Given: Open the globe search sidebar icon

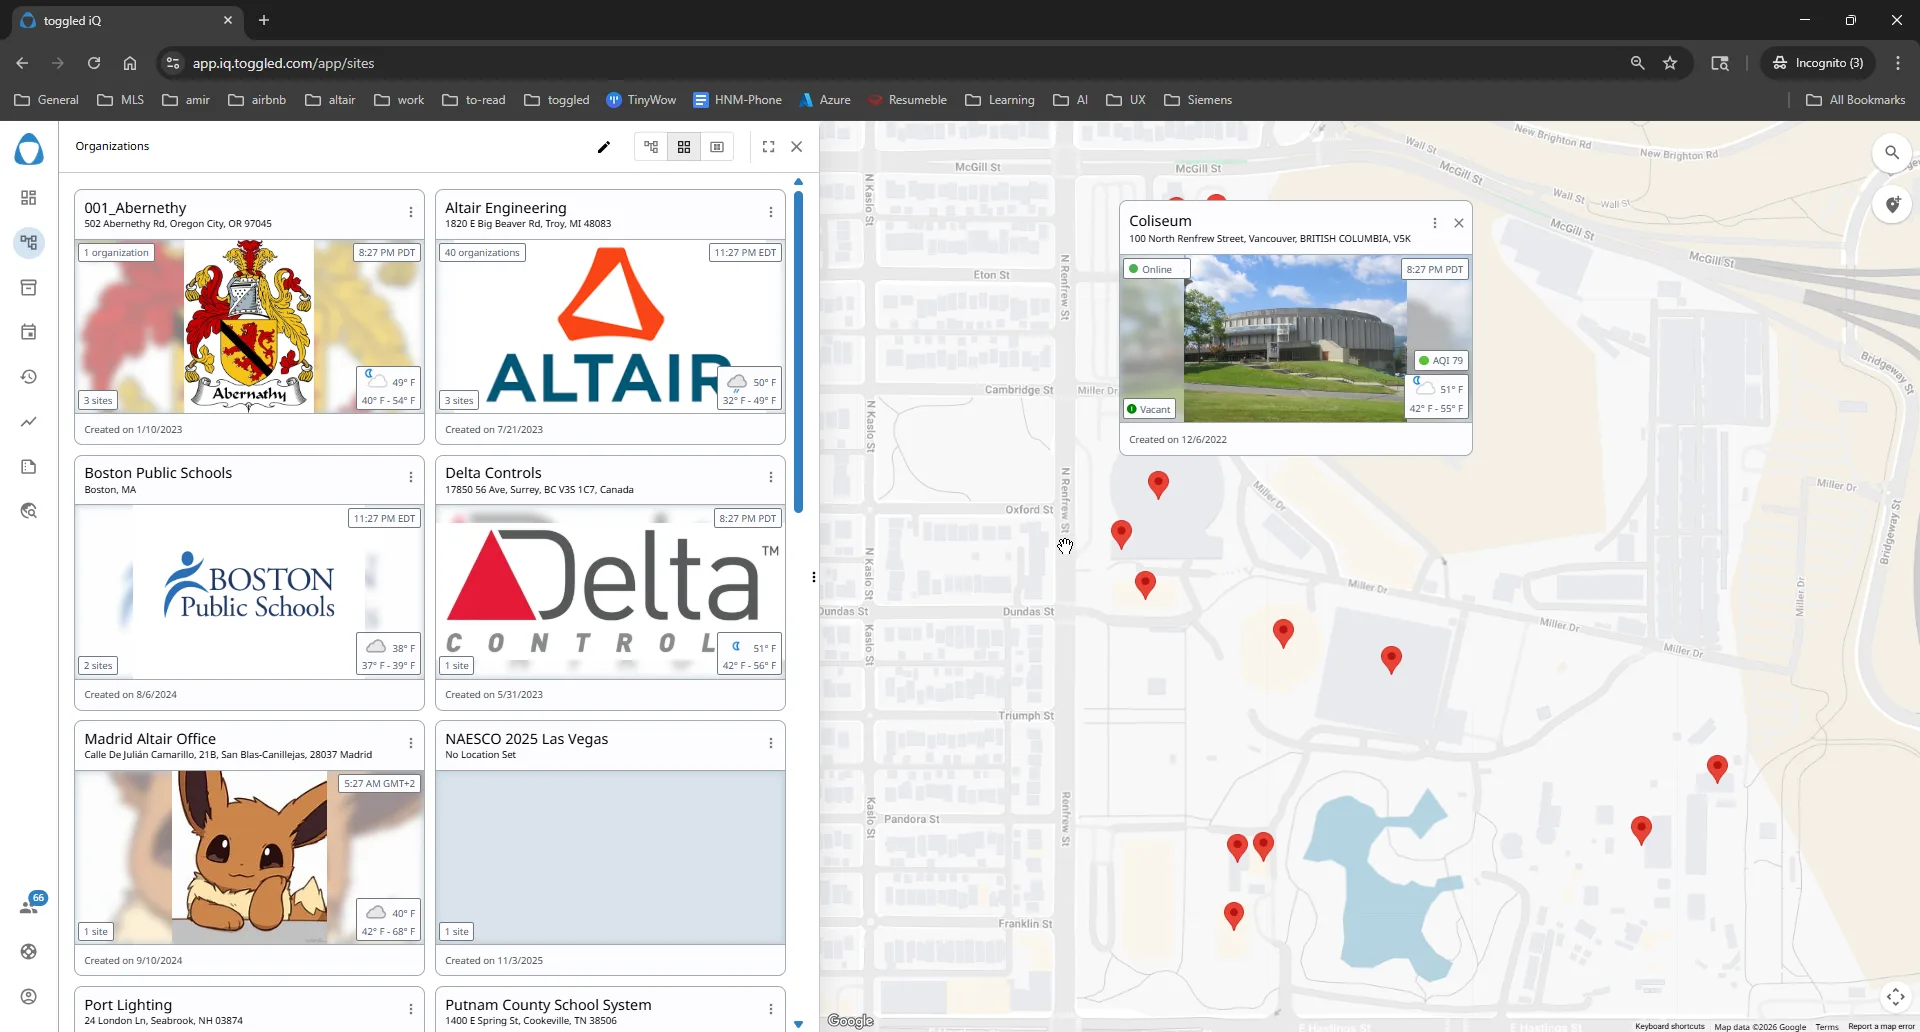Looking at the screenshot, I should [x=29, y=511].
